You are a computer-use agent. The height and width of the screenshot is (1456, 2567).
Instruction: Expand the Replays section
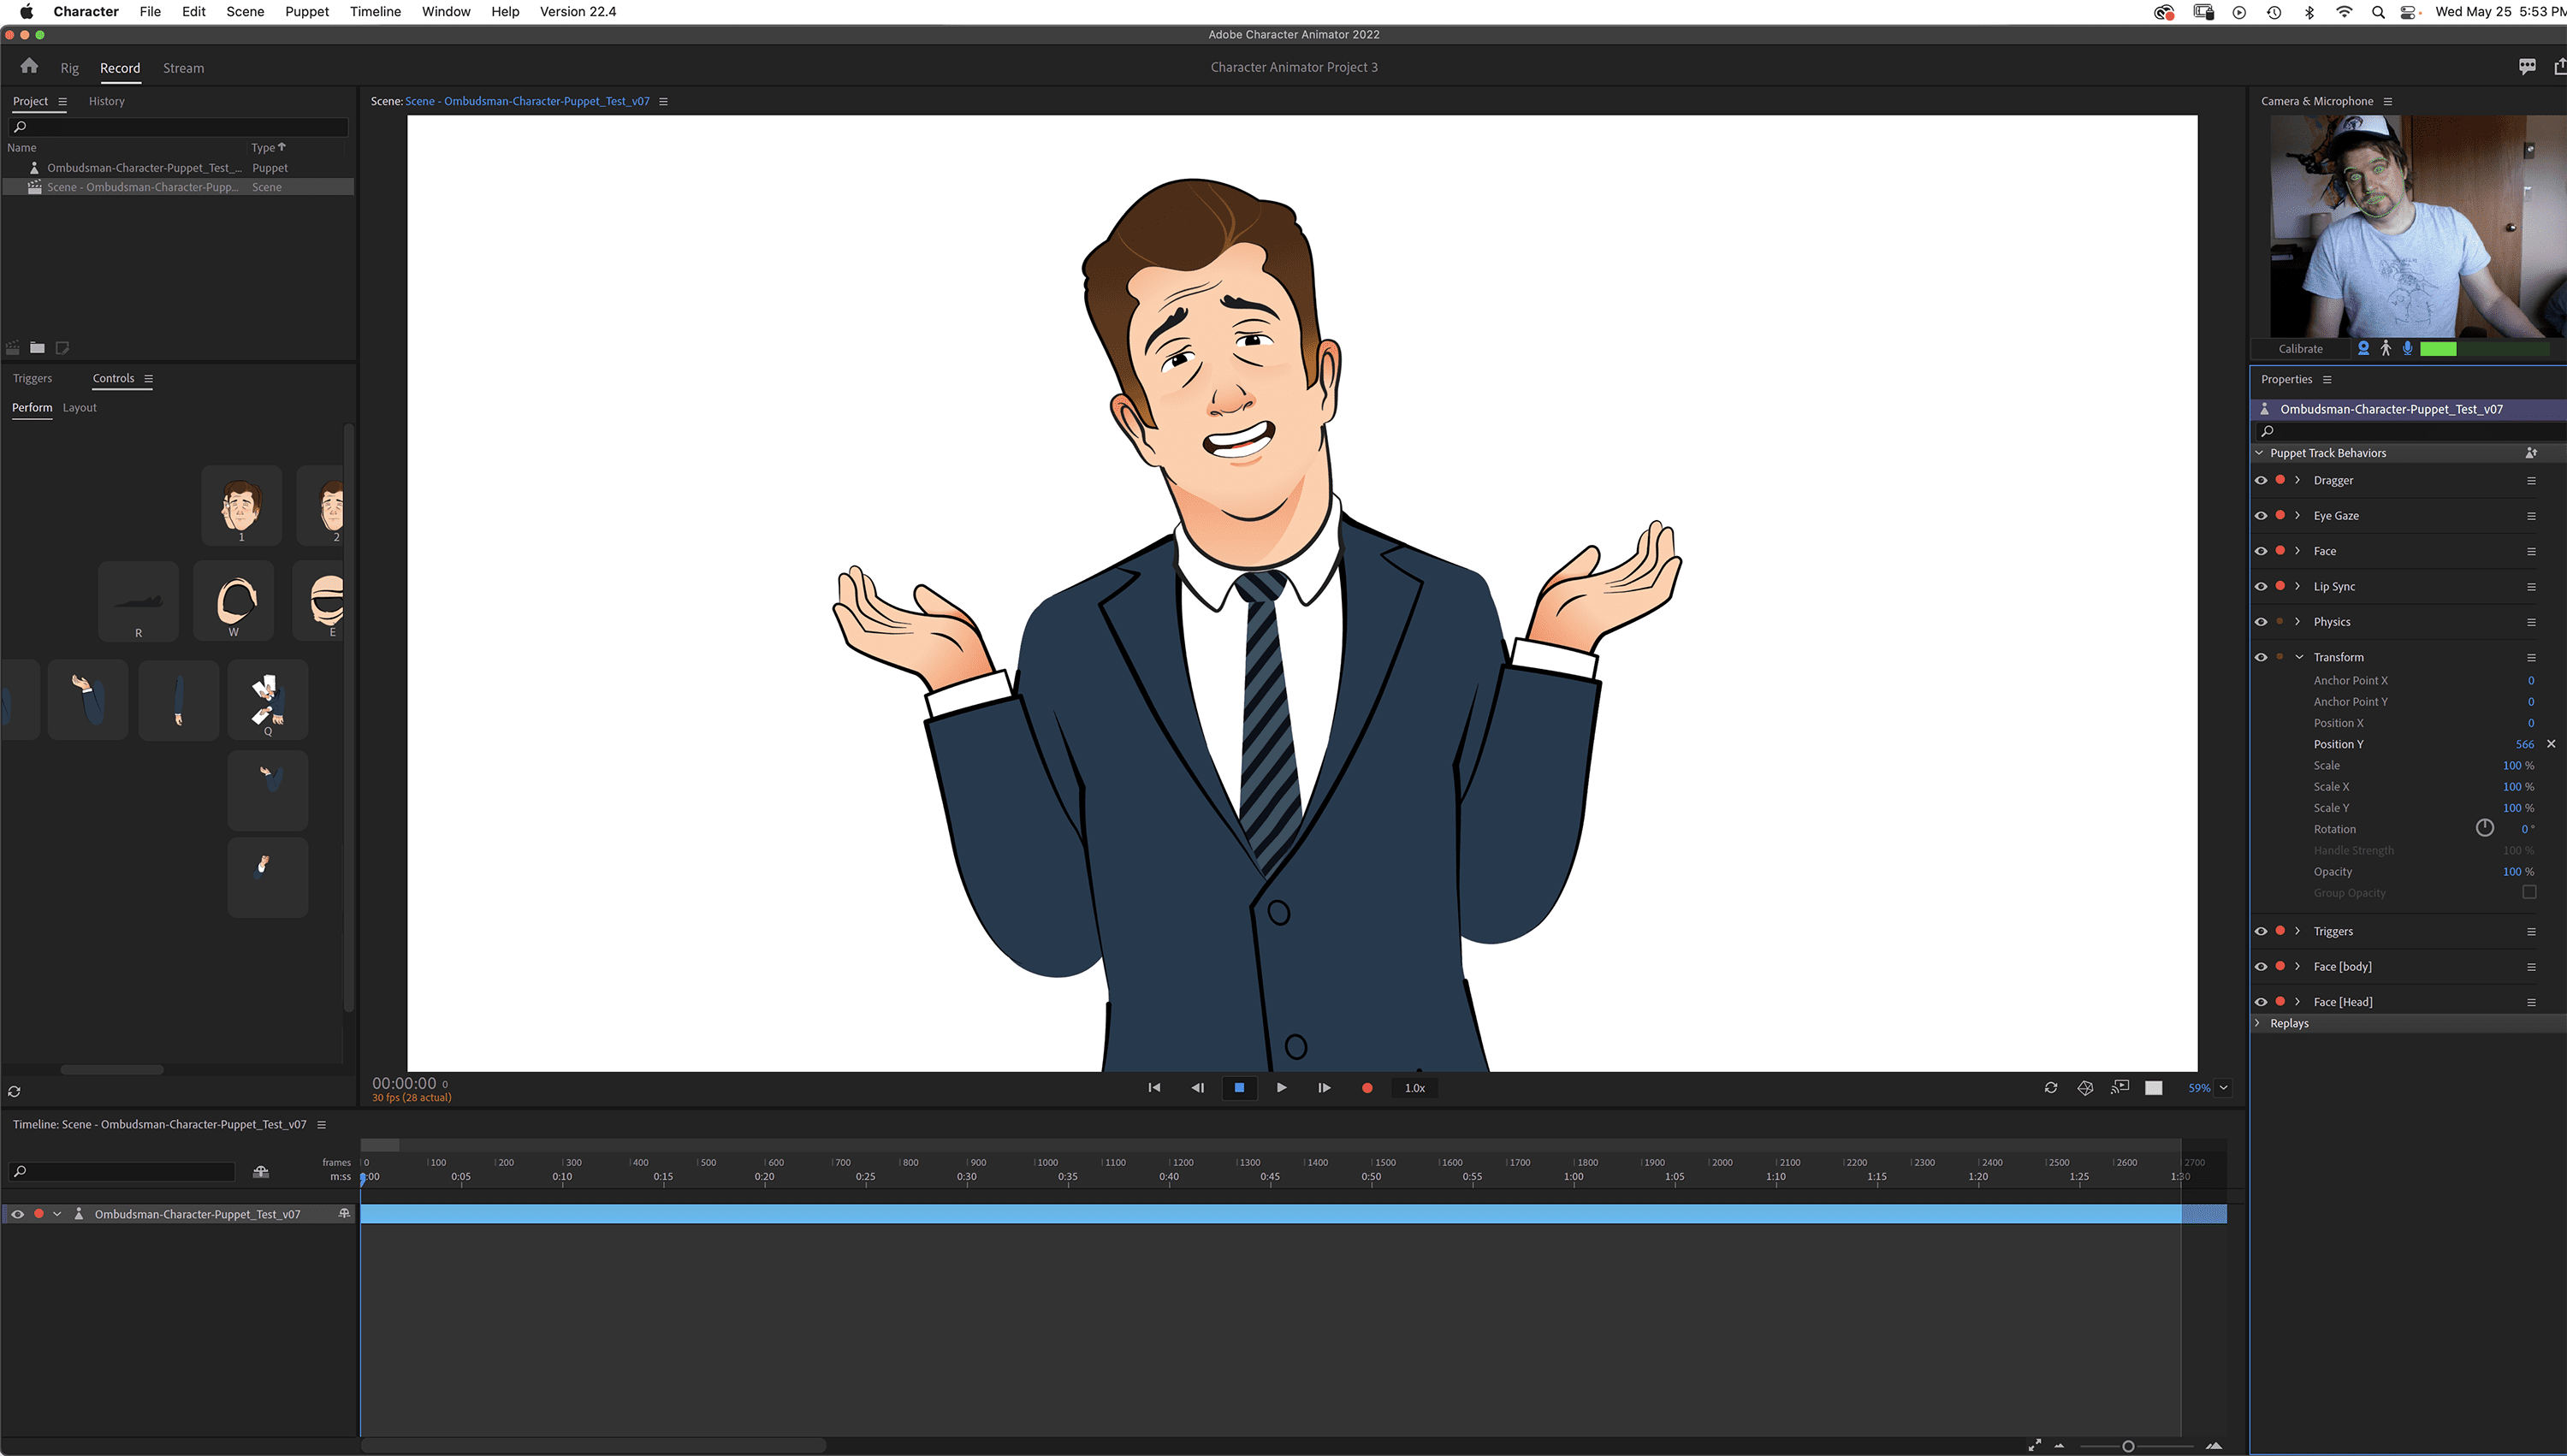point(2257,1023)
